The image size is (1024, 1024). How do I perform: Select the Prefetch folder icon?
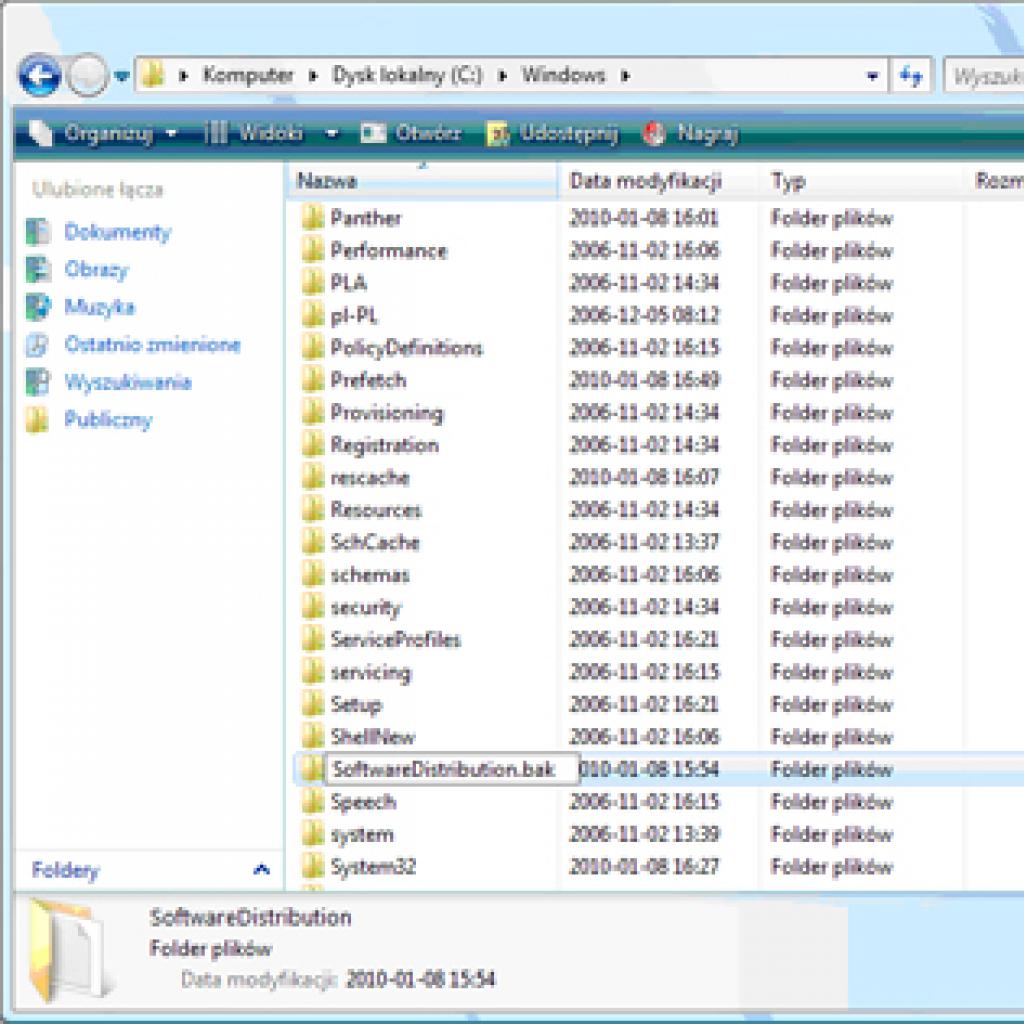pyautogui.click(x=313, y=379)
